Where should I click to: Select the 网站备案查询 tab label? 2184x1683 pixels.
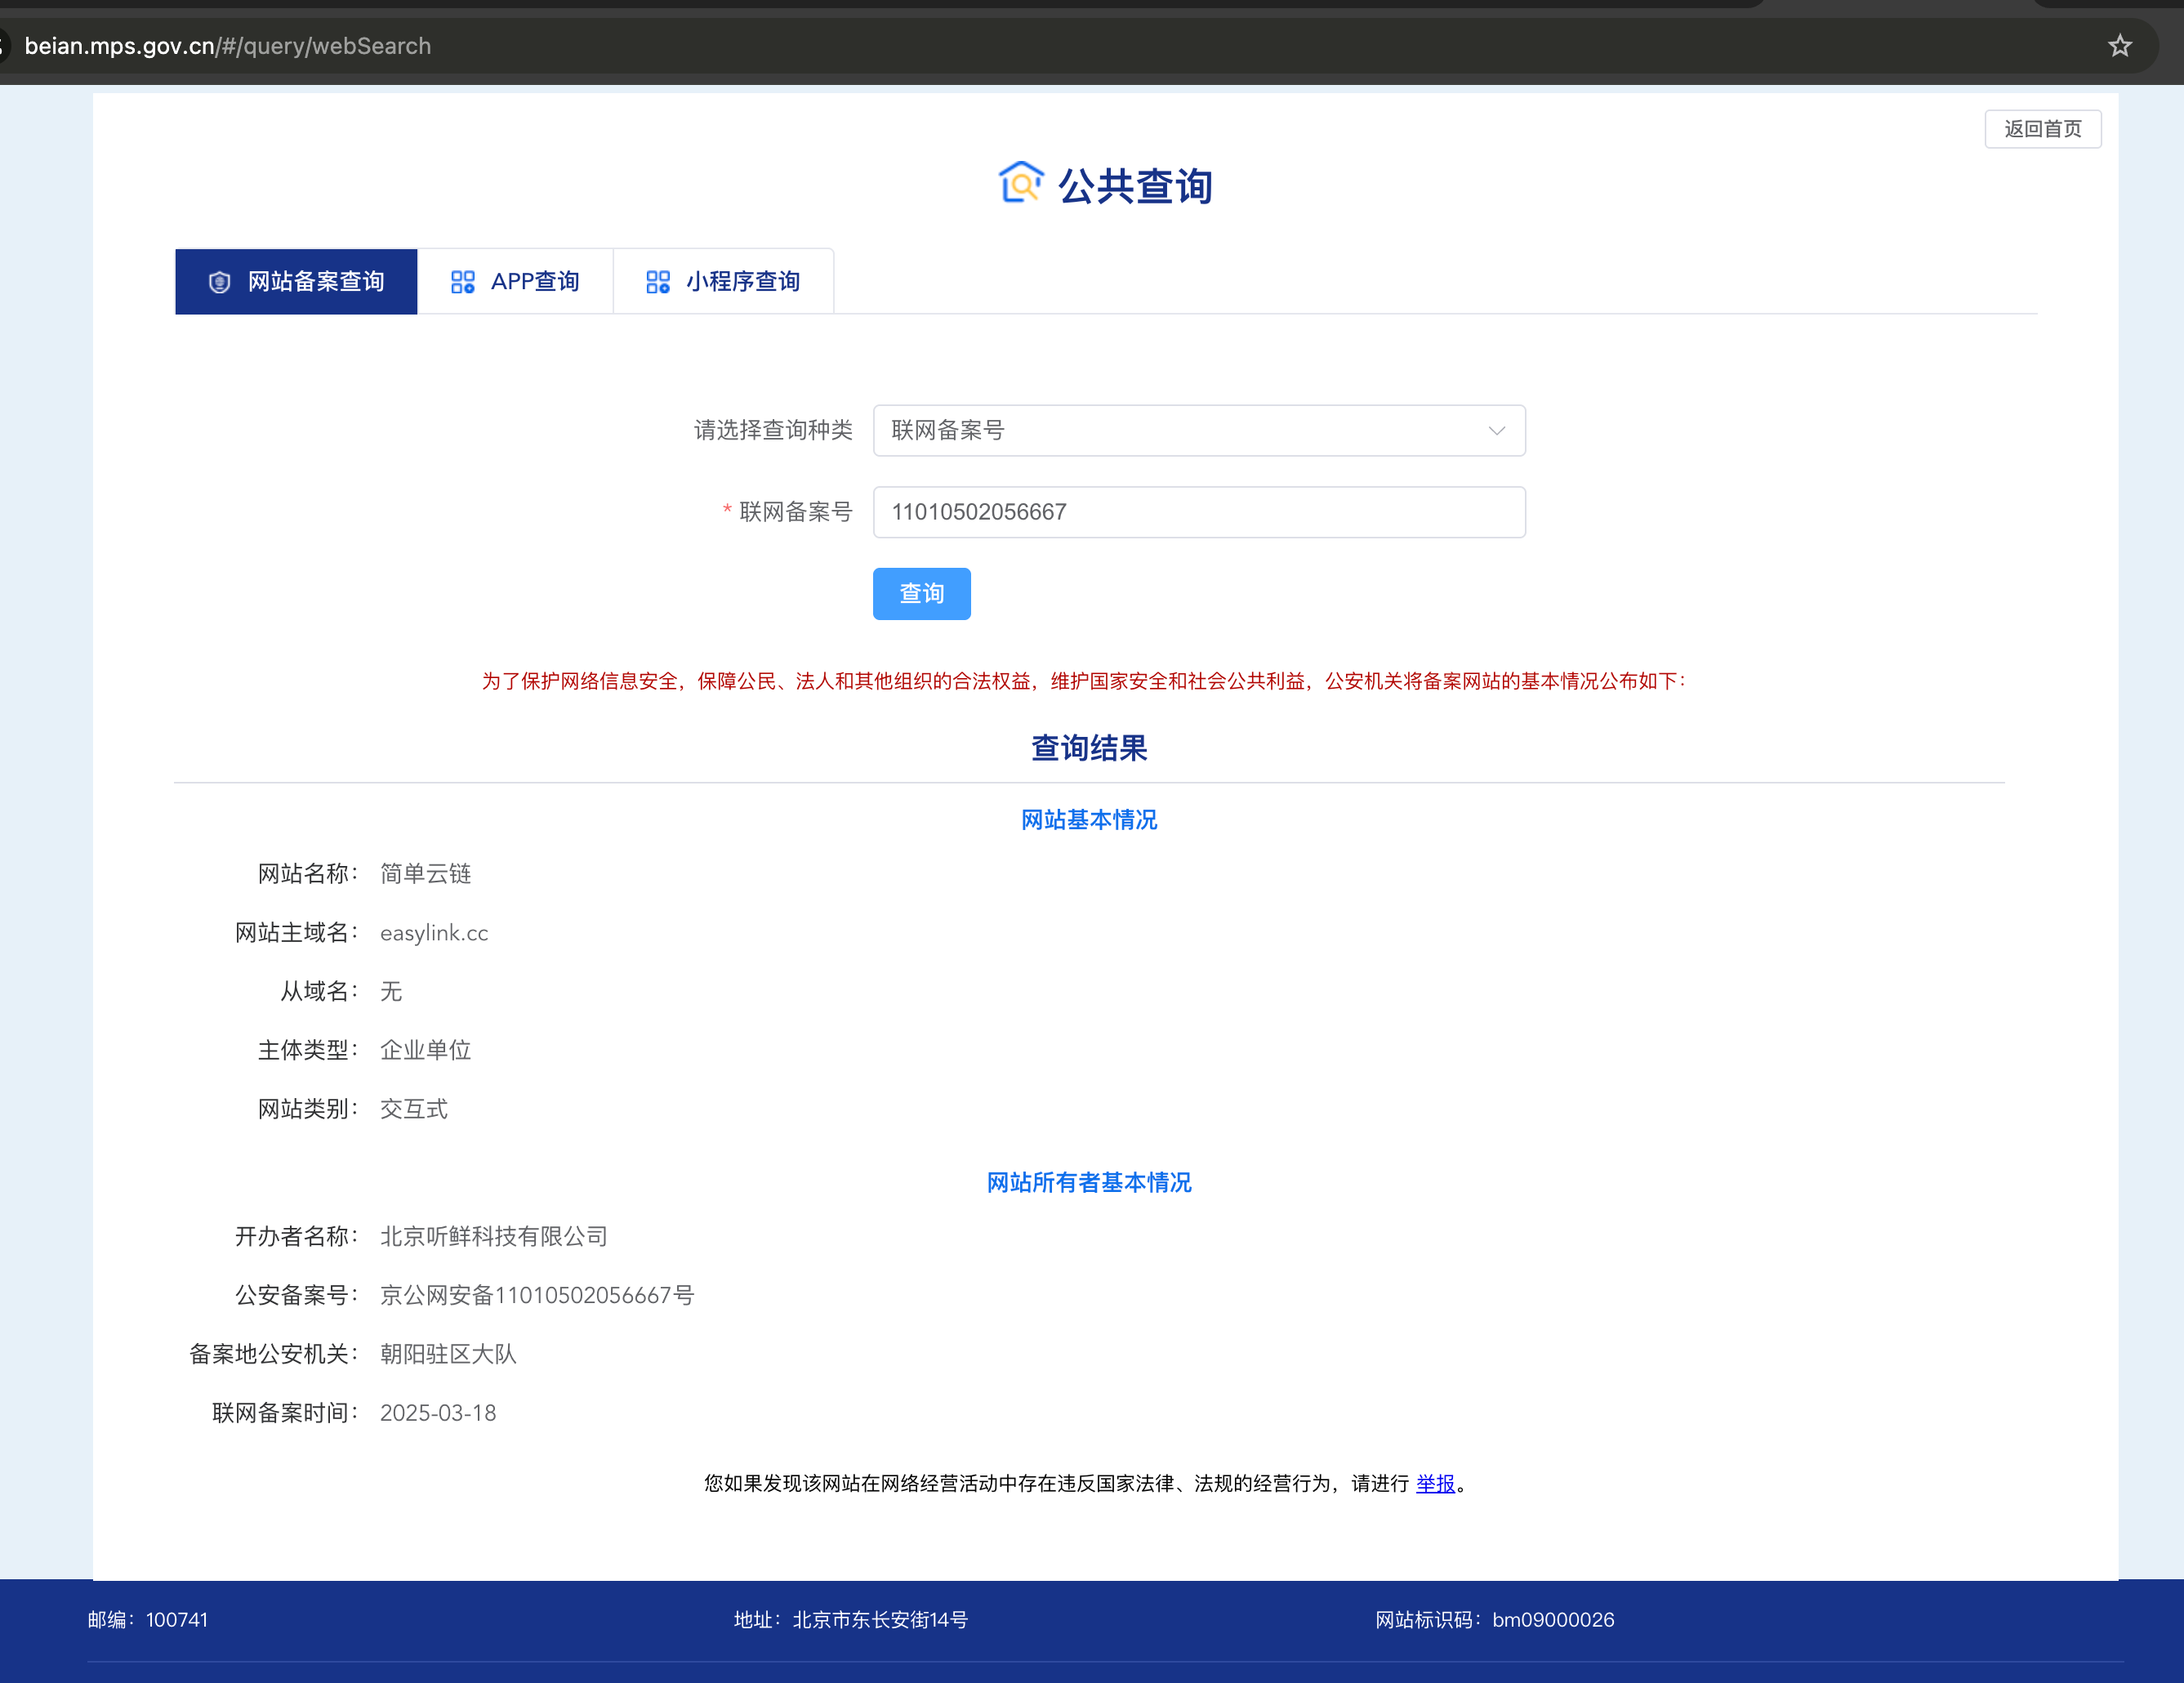[316, 282]
